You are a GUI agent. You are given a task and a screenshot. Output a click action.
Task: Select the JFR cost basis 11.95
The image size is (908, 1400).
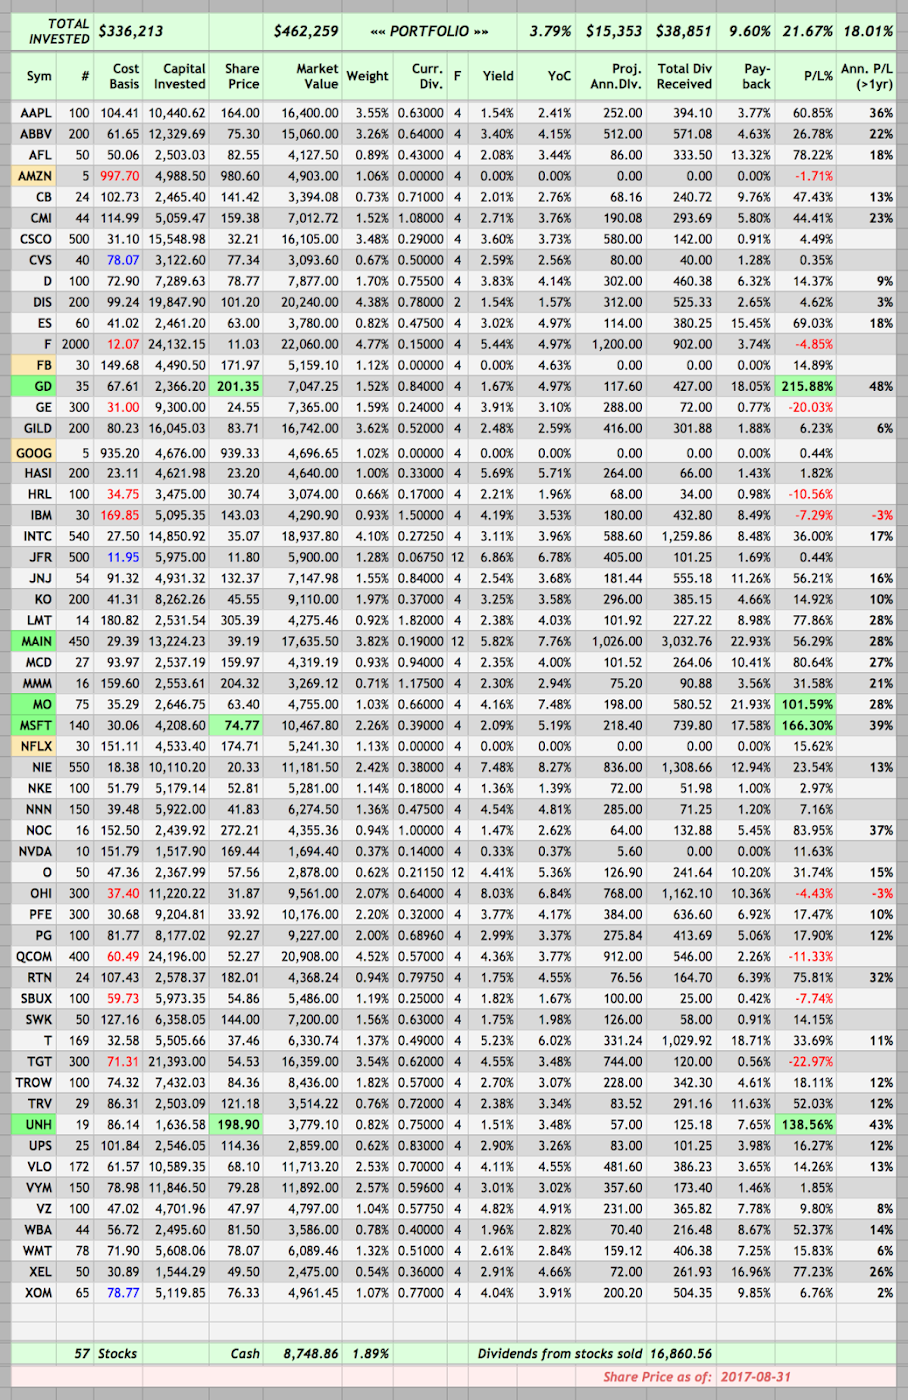click(123, 557)
